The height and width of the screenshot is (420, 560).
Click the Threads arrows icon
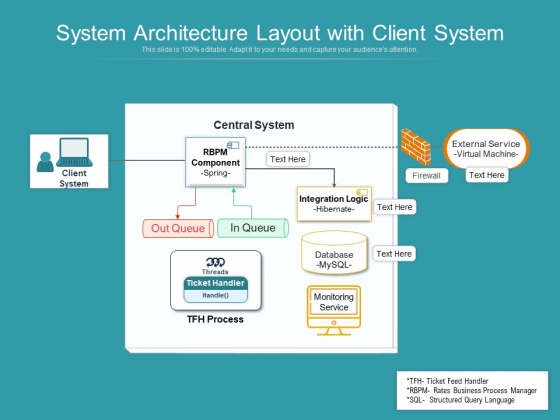pyautogui.click(x=215, y=262)
